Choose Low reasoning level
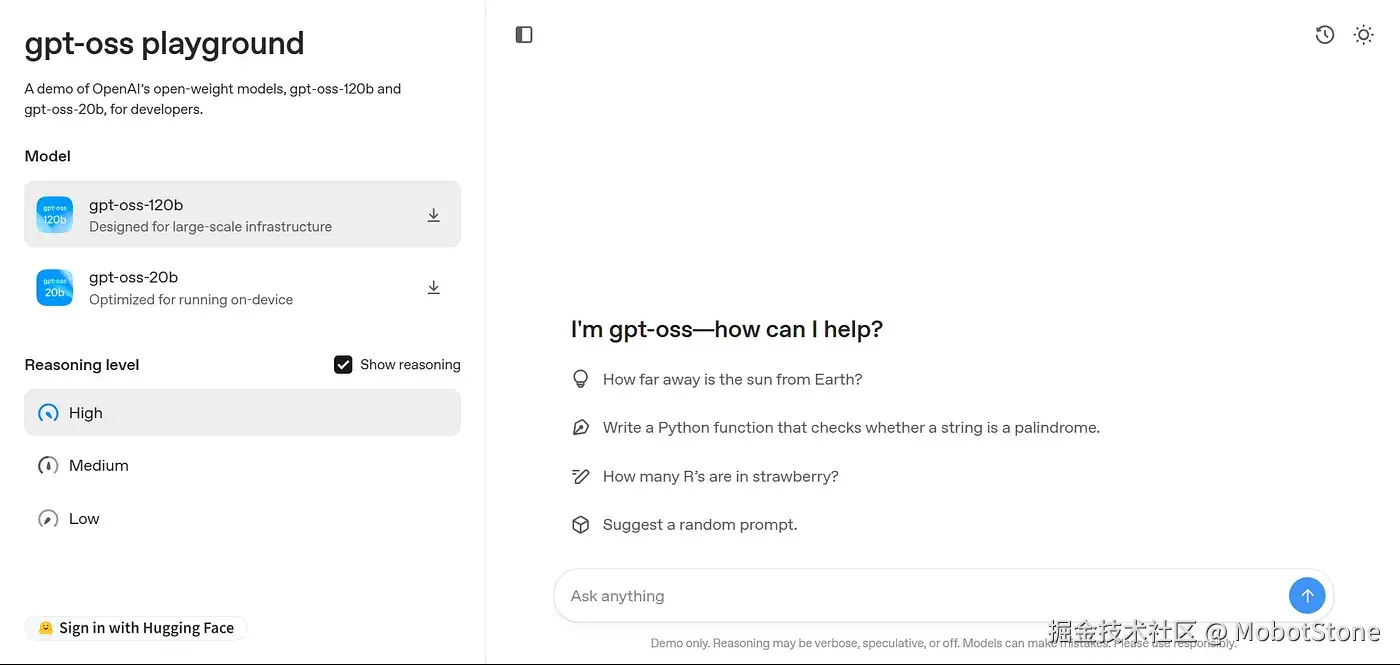1400x665 pixels. [x=84, y=519]
